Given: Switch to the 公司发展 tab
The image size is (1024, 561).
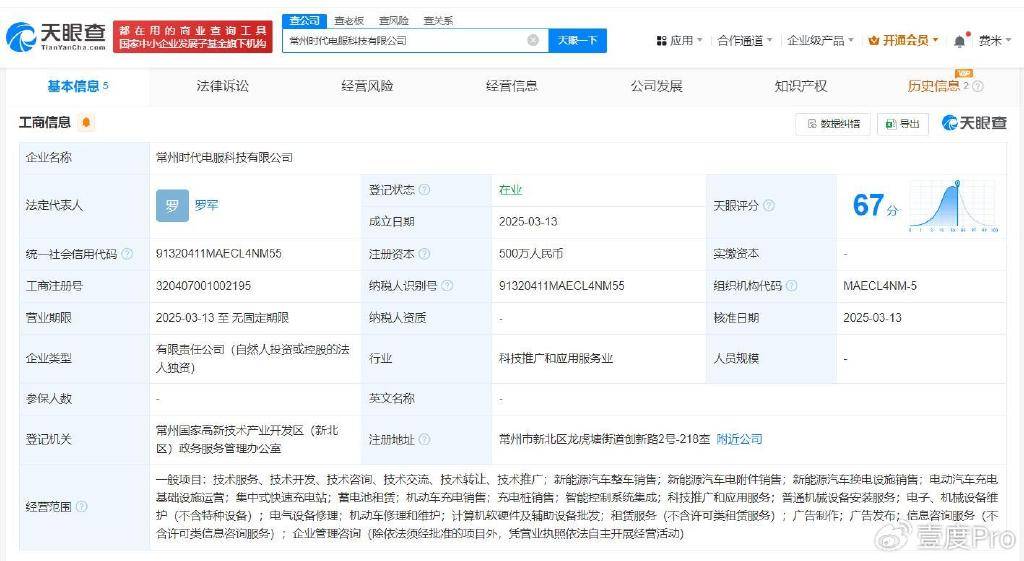Looking at the screenshot, I should coord(656,86).
